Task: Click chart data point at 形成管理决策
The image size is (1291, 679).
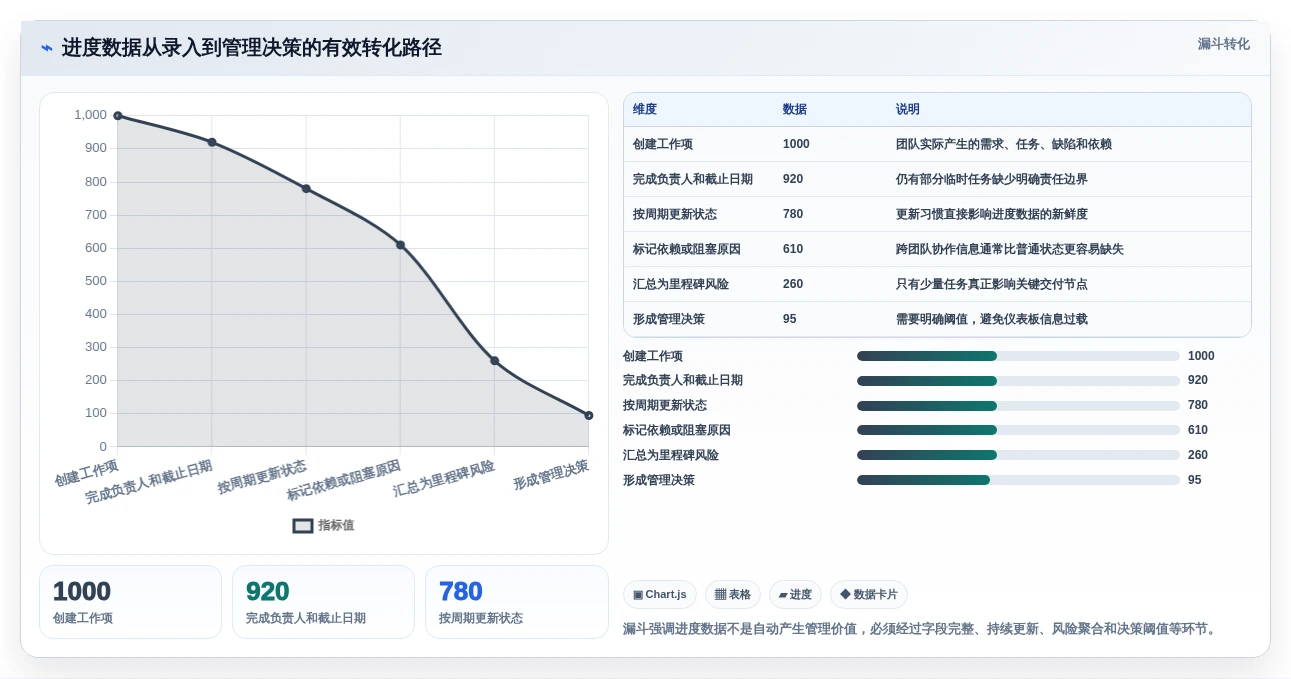Action: pos(588,415)
